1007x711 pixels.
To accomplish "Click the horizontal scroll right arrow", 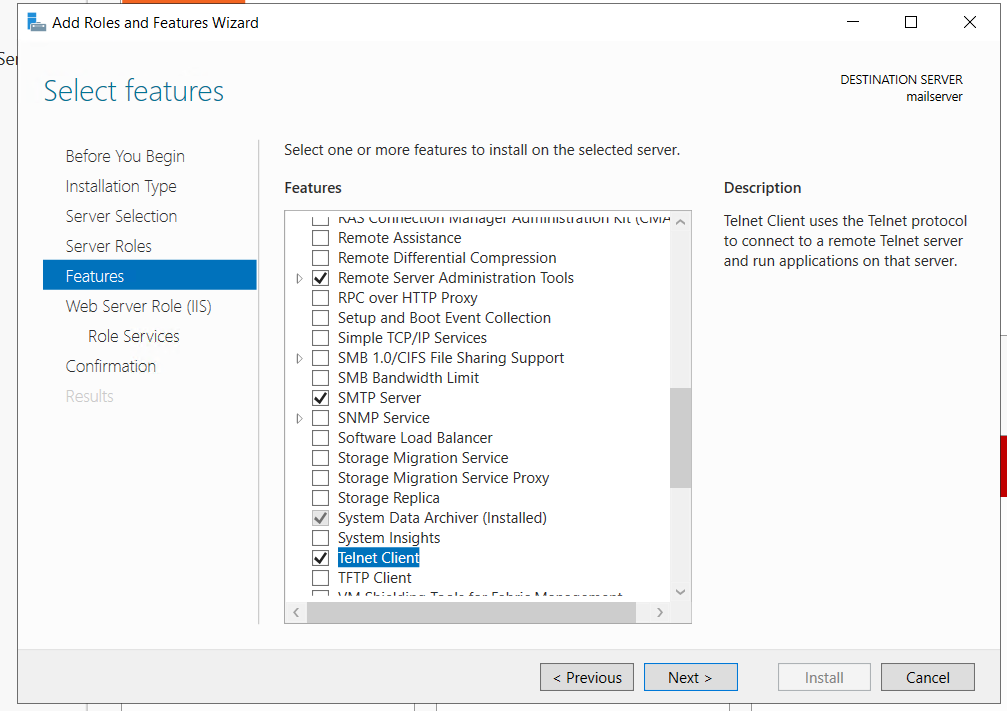I will (660, 612).
